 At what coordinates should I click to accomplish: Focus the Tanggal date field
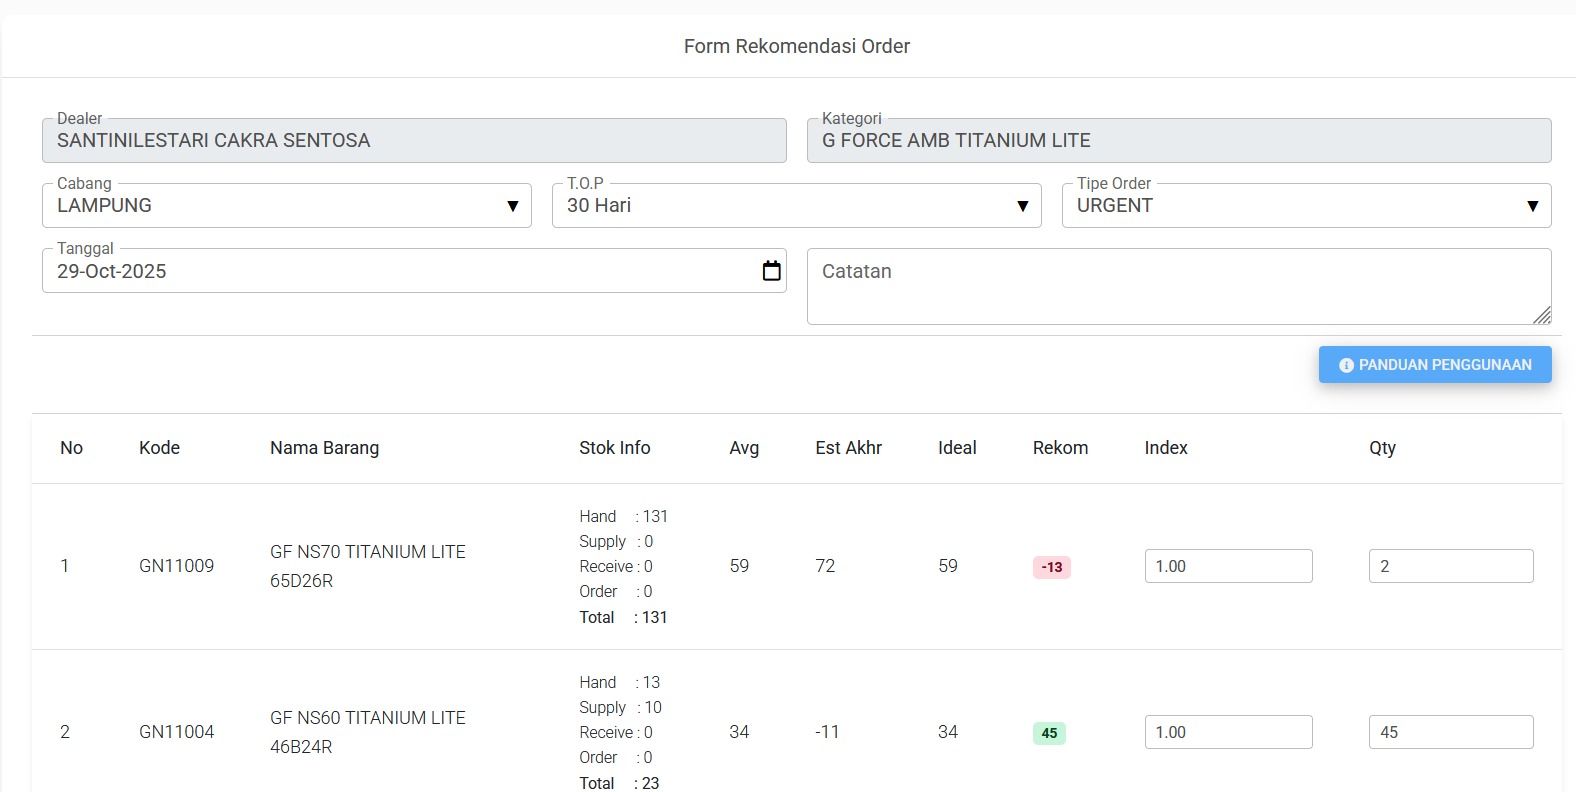[400, 271]
